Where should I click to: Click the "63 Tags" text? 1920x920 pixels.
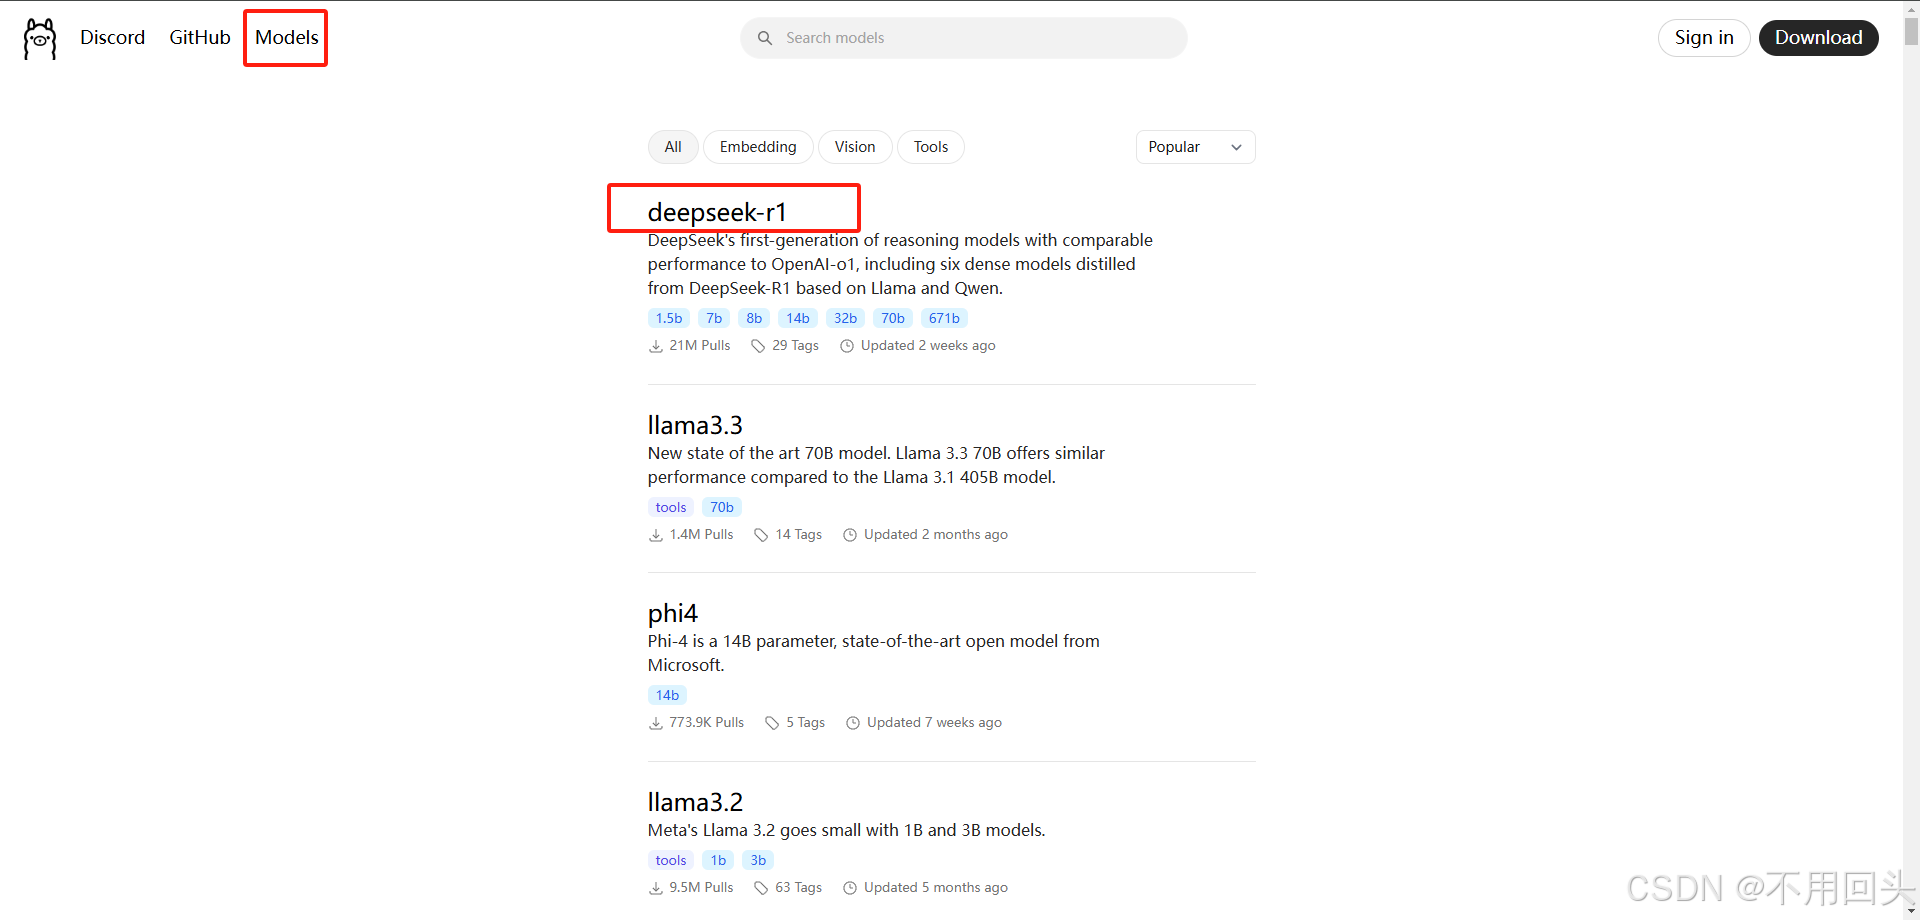click(x=799, y=888)
